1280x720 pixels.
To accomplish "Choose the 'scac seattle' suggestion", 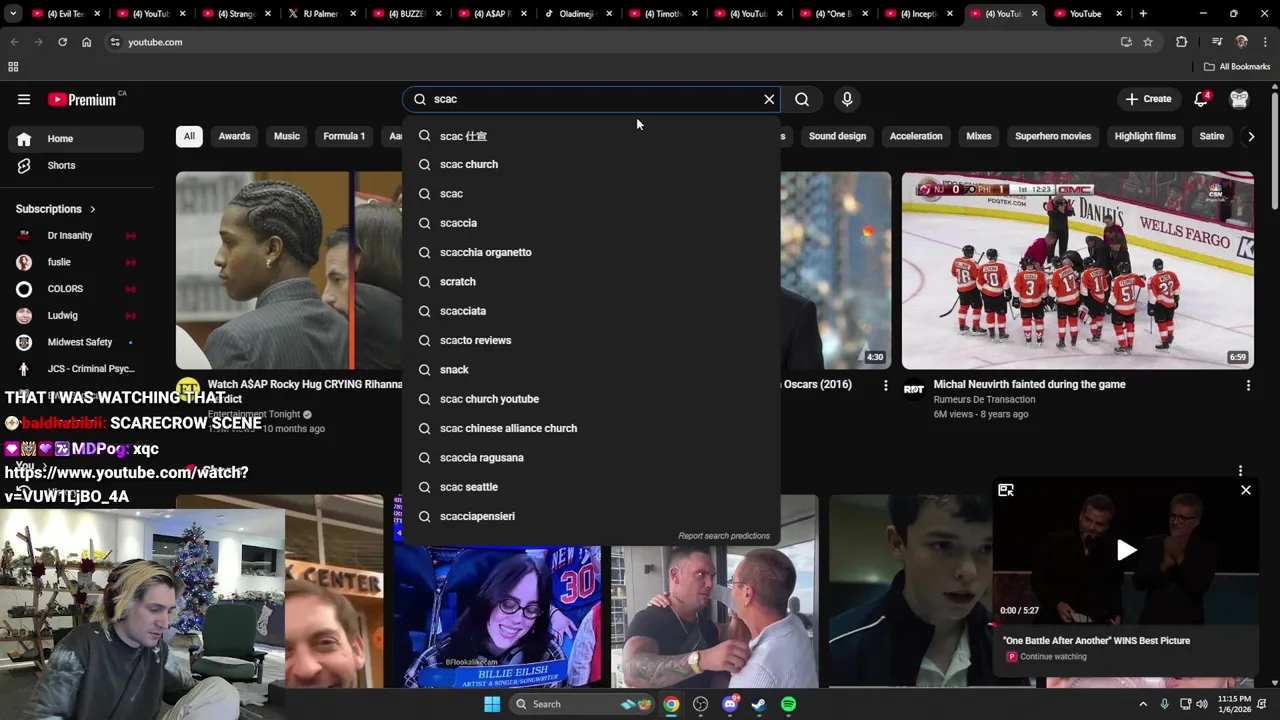I will coord(591,487).
